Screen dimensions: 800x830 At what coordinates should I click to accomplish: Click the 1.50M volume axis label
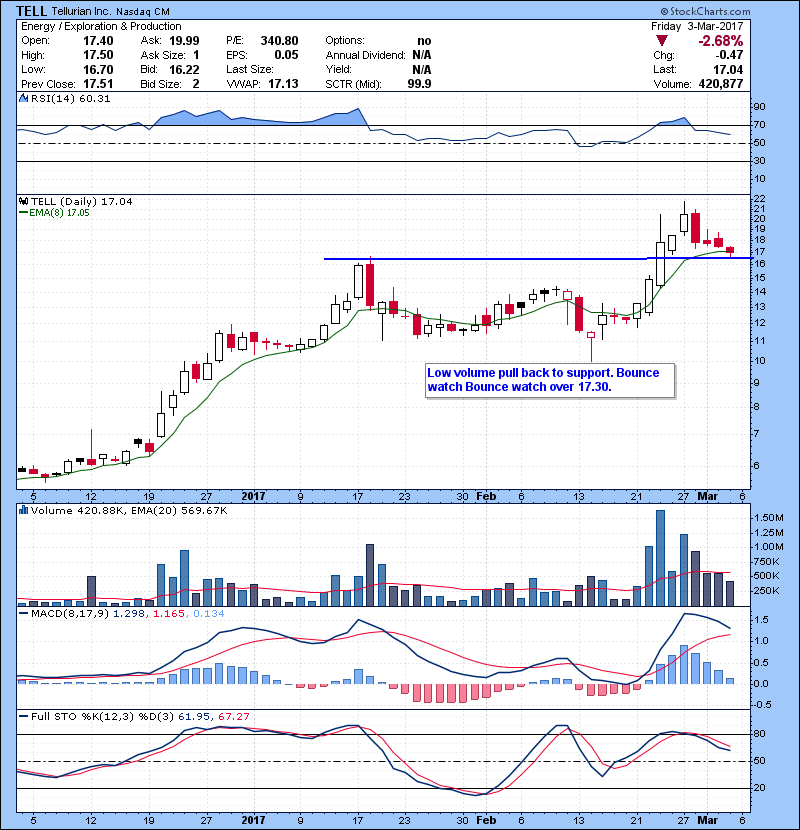769,517
